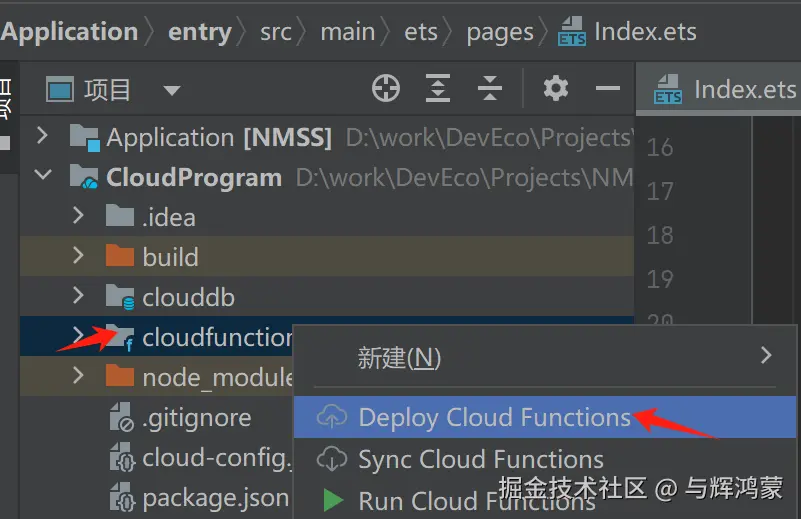Expand the node_modules folder node

tap(78, 375)
